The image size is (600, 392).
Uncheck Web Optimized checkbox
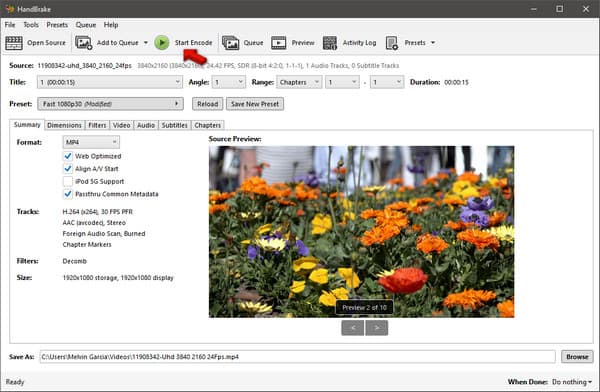68,156
